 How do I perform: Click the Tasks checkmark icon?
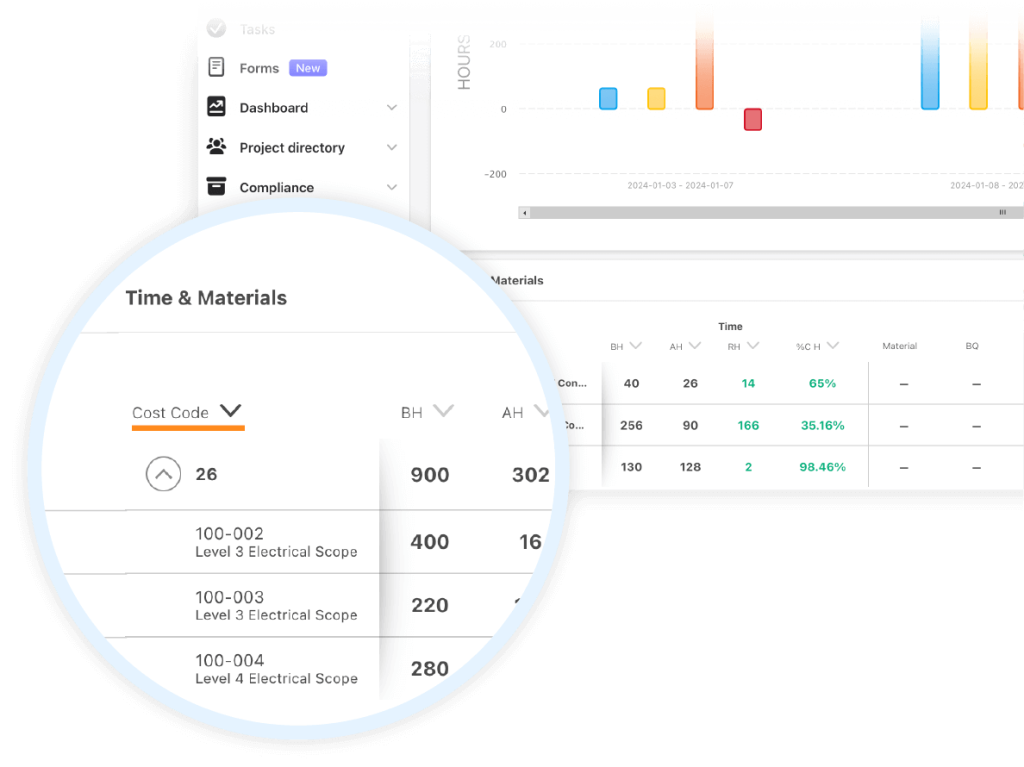pyautogui.click(x=216, y=28)
